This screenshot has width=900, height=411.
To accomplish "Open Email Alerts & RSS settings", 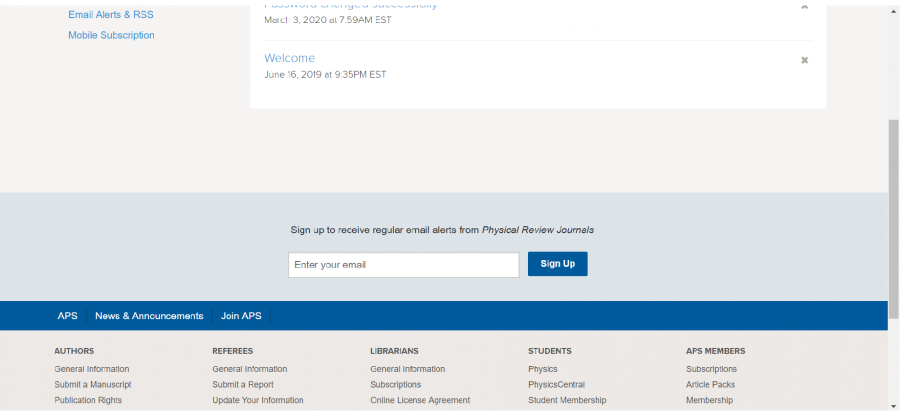I will (x=111, y=15).
